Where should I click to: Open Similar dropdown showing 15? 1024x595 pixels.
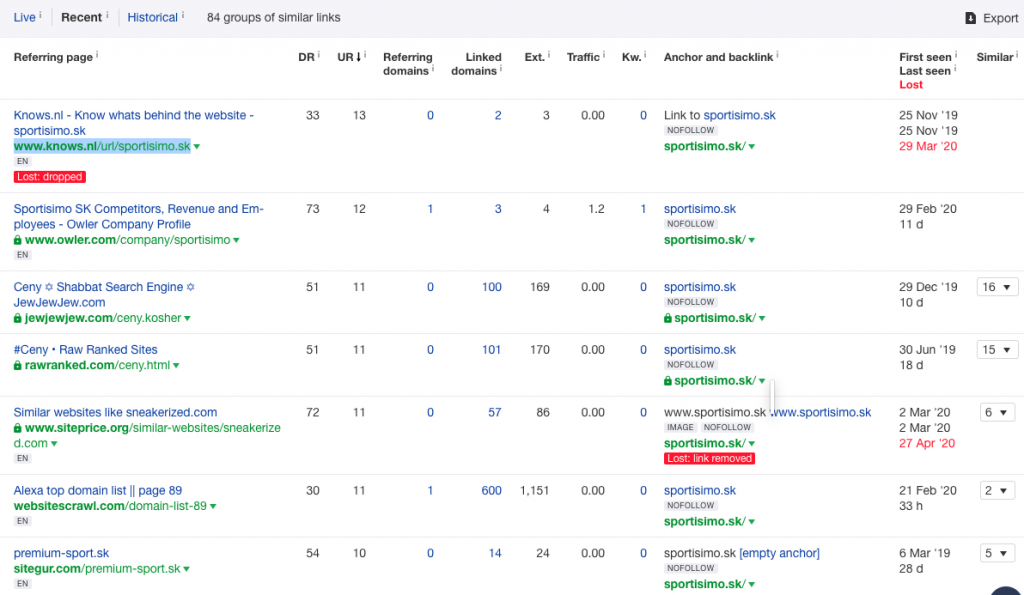click(997, 350)
